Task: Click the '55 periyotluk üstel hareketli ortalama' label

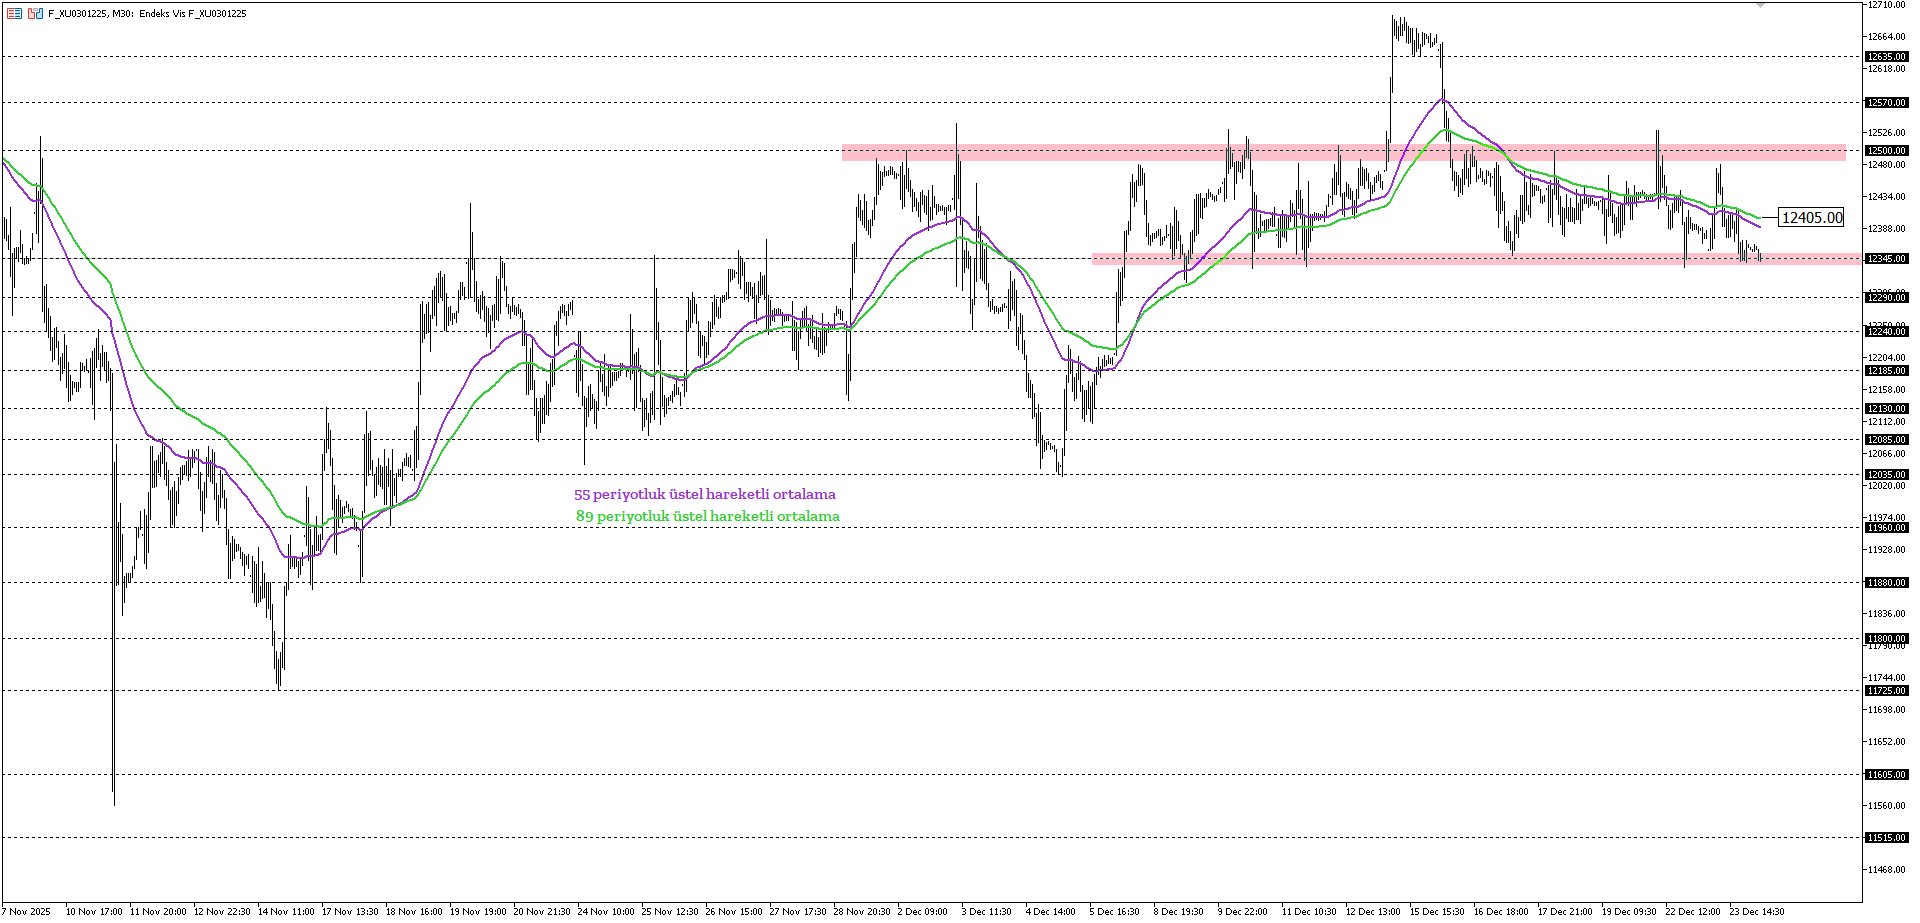Action: click(x=704, y=494)
